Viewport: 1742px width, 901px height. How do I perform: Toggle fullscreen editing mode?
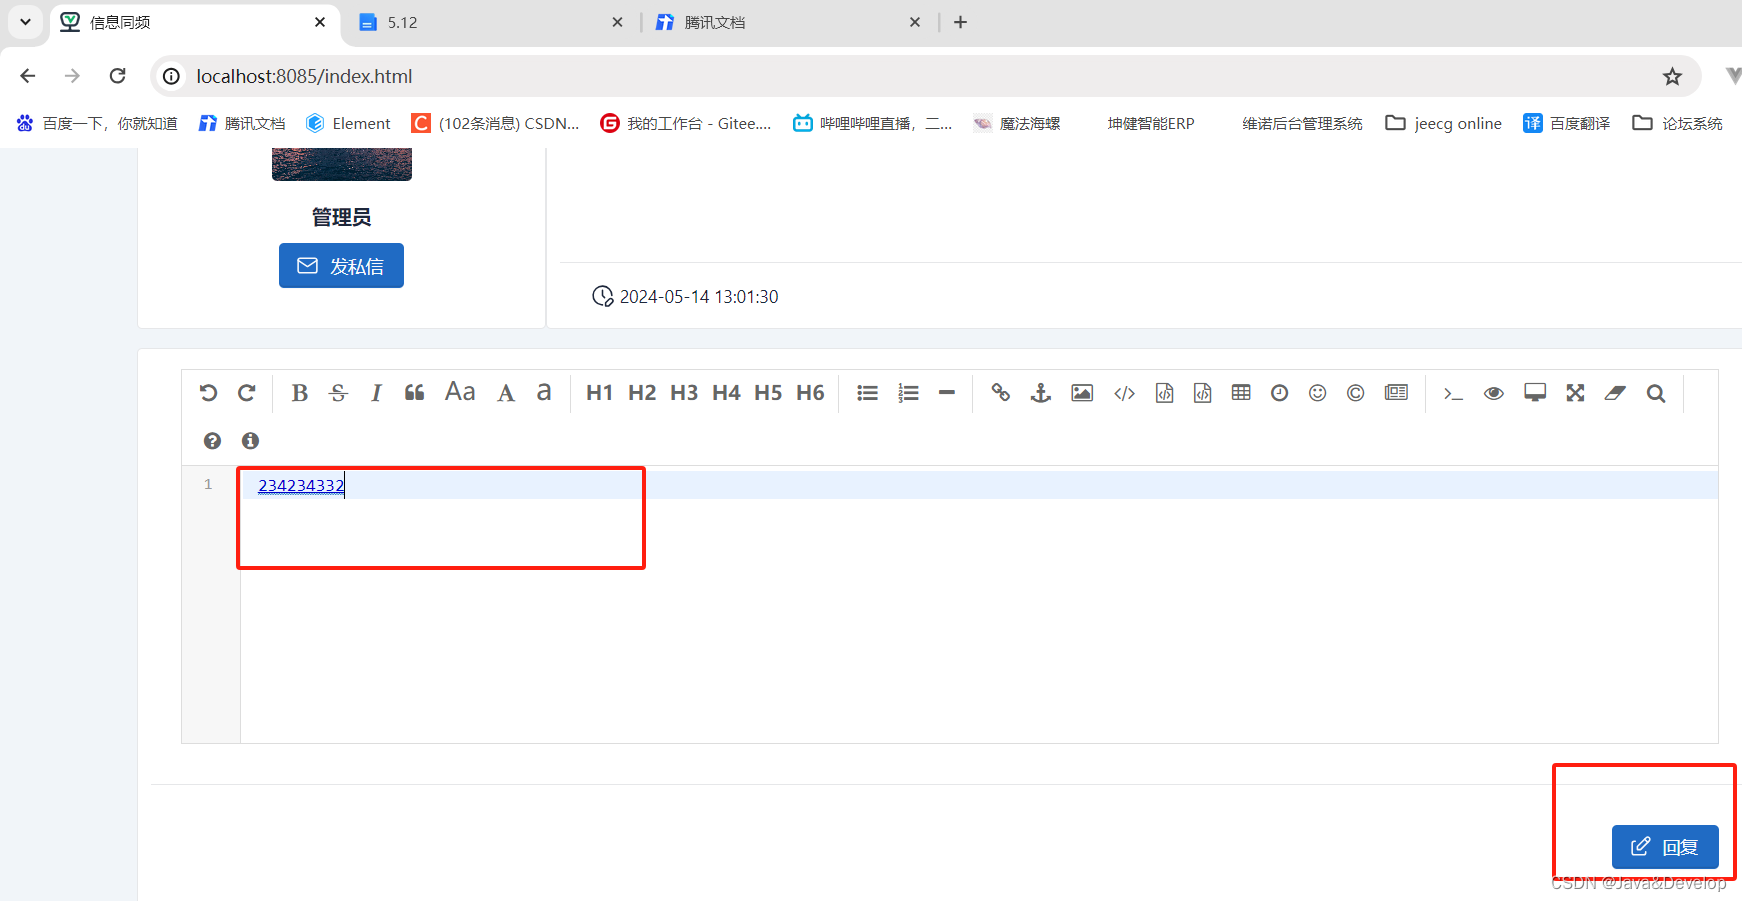(x=1575, y=393)
